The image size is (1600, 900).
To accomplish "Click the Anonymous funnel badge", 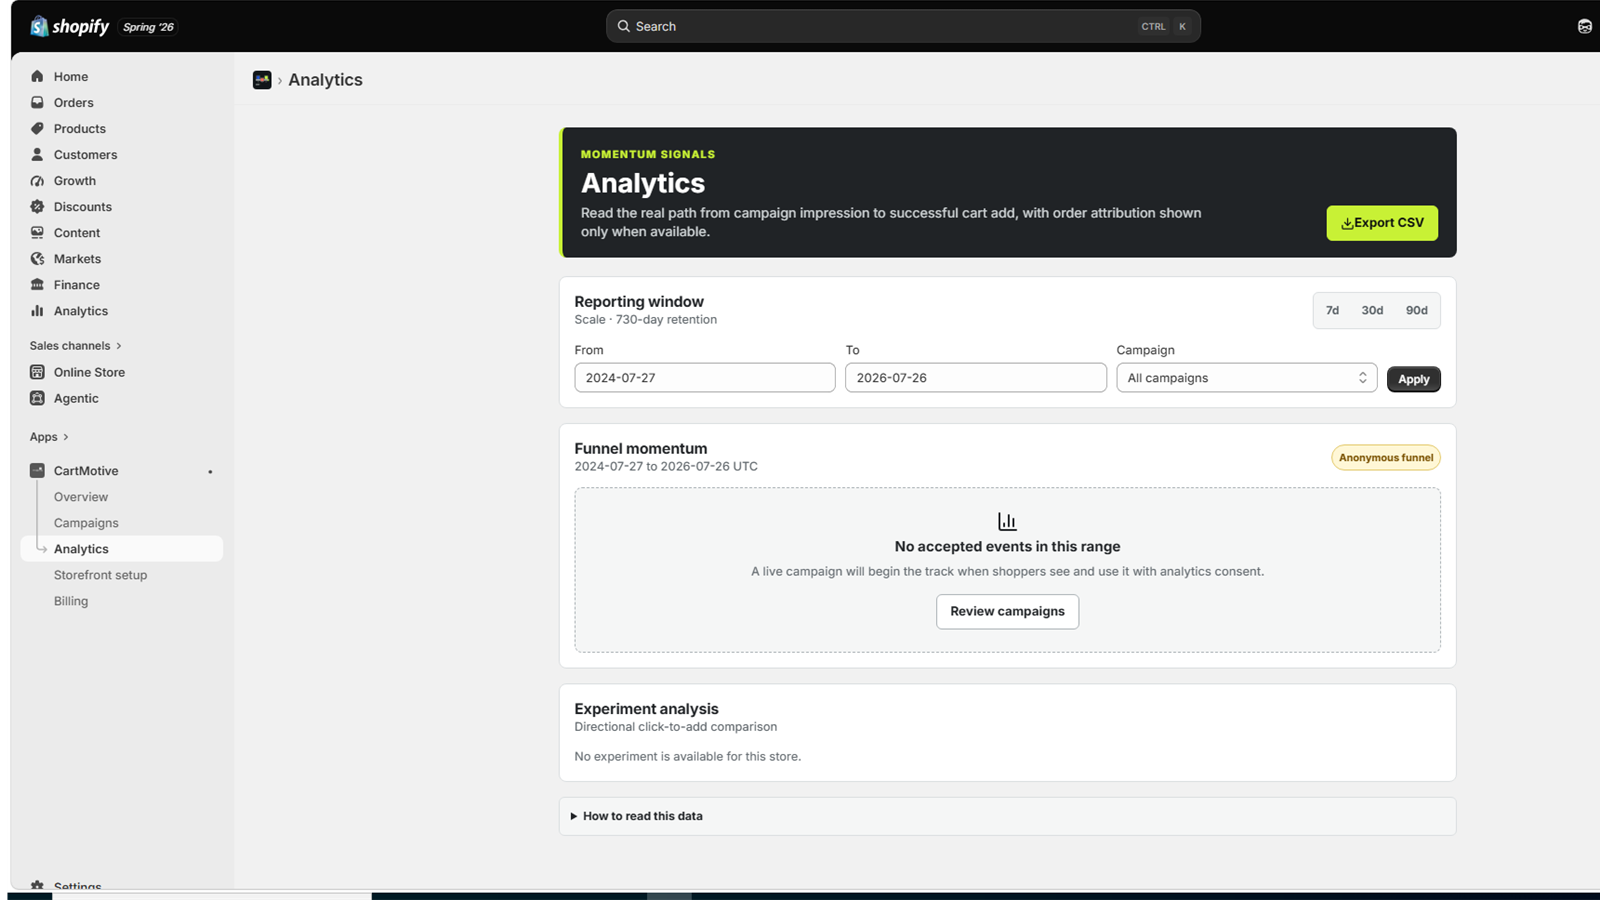I will [x=1385, y=457].
